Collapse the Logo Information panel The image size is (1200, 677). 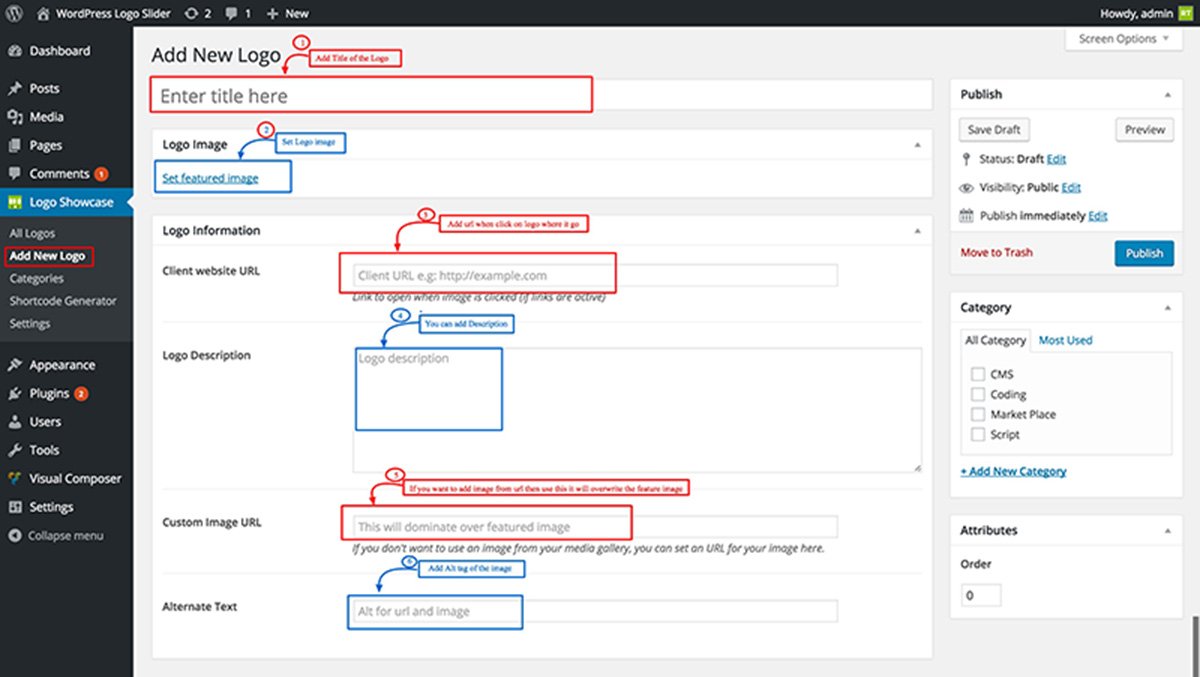click(918, 230)
